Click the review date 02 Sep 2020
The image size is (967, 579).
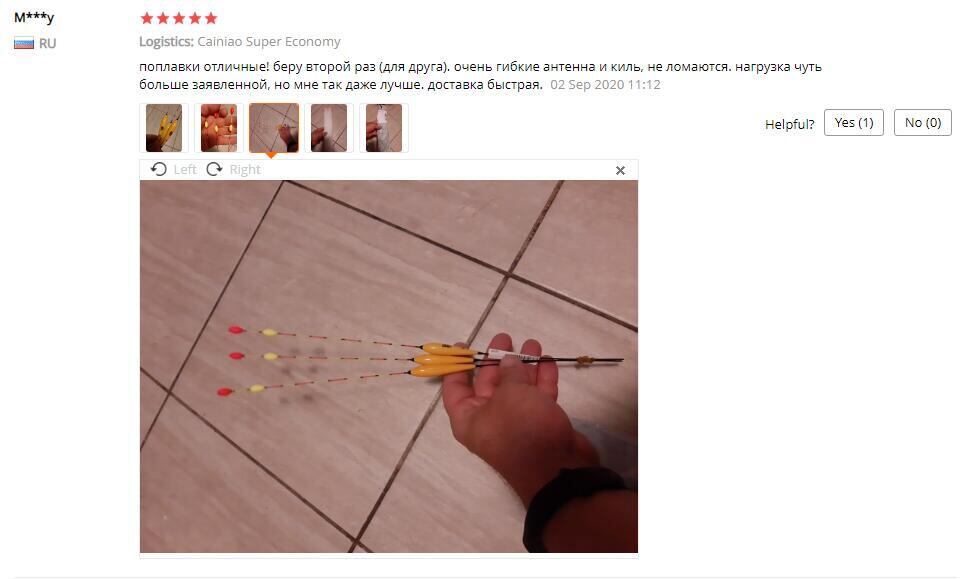click(605, 84)
